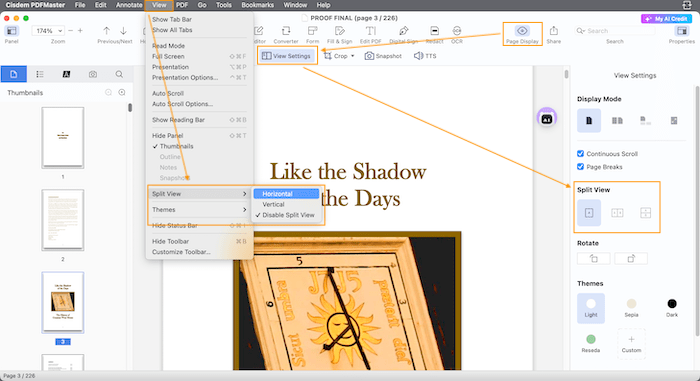This screenshot has height=381, width=700.
Task: Open the Form tool
Action: pyautogui.click(x=312, y=34)
